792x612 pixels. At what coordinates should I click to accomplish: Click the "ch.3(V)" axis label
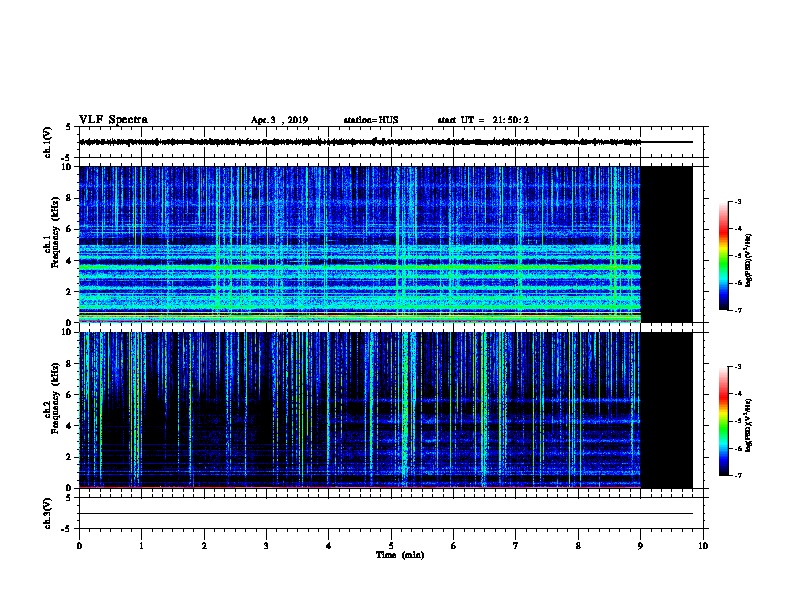(48, 513)
